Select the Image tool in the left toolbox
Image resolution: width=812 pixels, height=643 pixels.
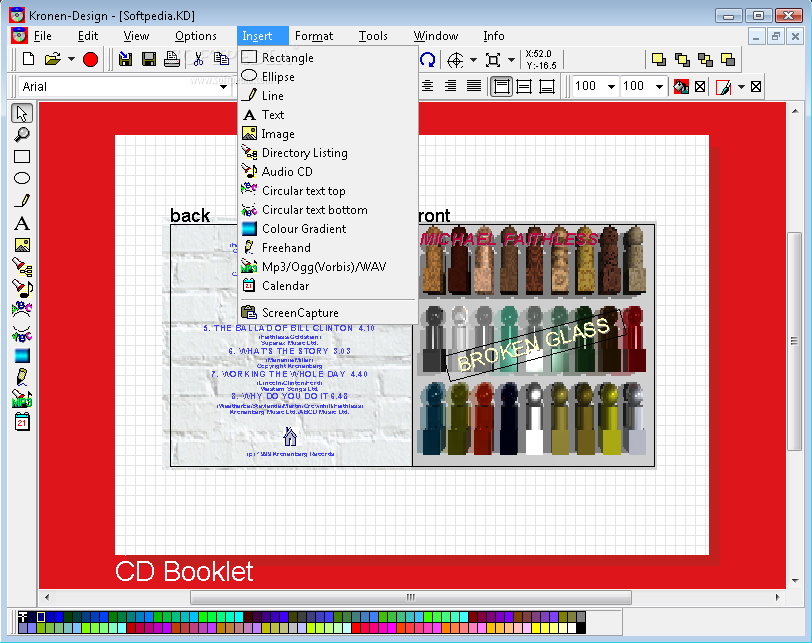tap(22, 245)
